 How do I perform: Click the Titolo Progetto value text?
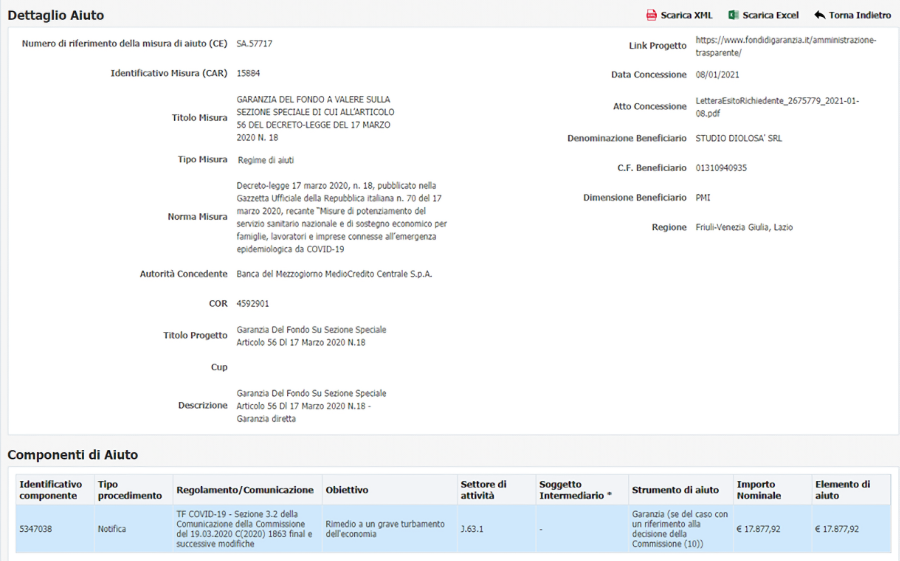[x=311, y=336]
